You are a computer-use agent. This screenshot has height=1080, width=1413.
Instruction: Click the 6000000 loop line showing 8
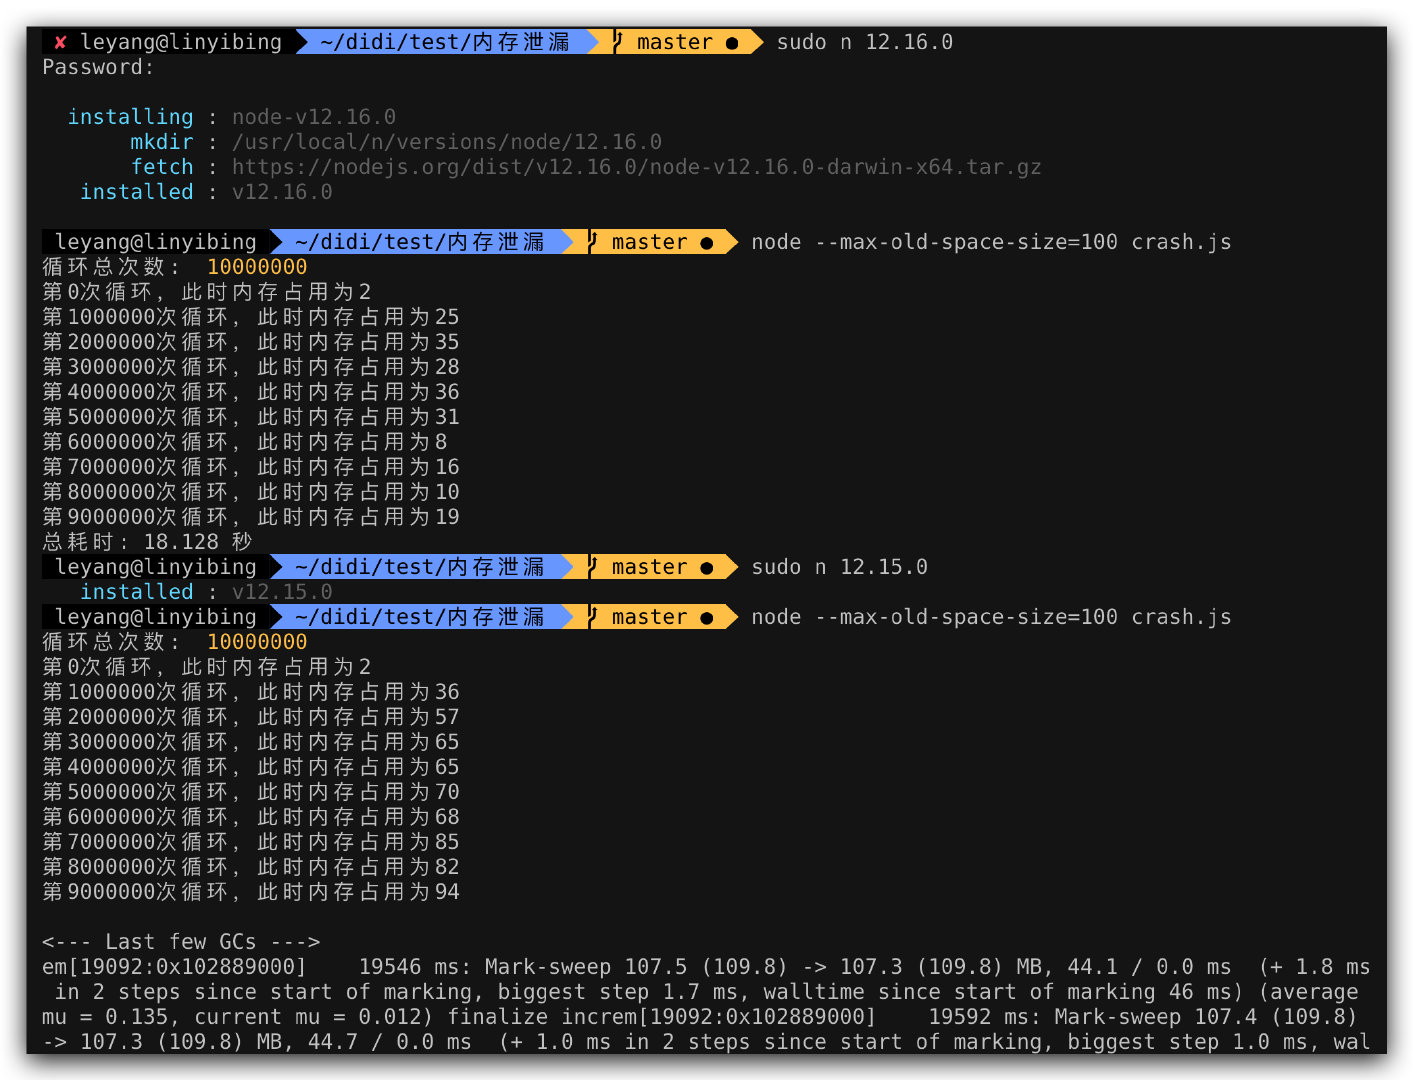[245, 442]
